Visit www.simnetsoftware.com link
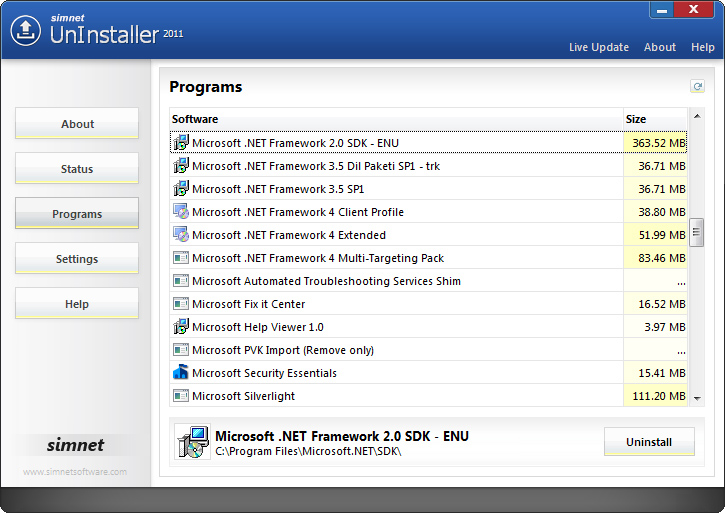Screen dimensions: 725x513 coord(75,472)
